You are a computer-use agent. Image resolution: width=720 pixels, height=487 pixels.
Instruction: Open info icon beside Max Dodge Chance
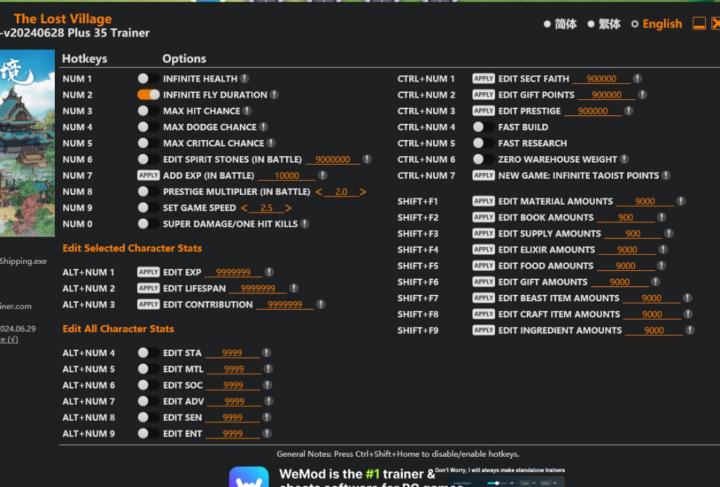264,127
